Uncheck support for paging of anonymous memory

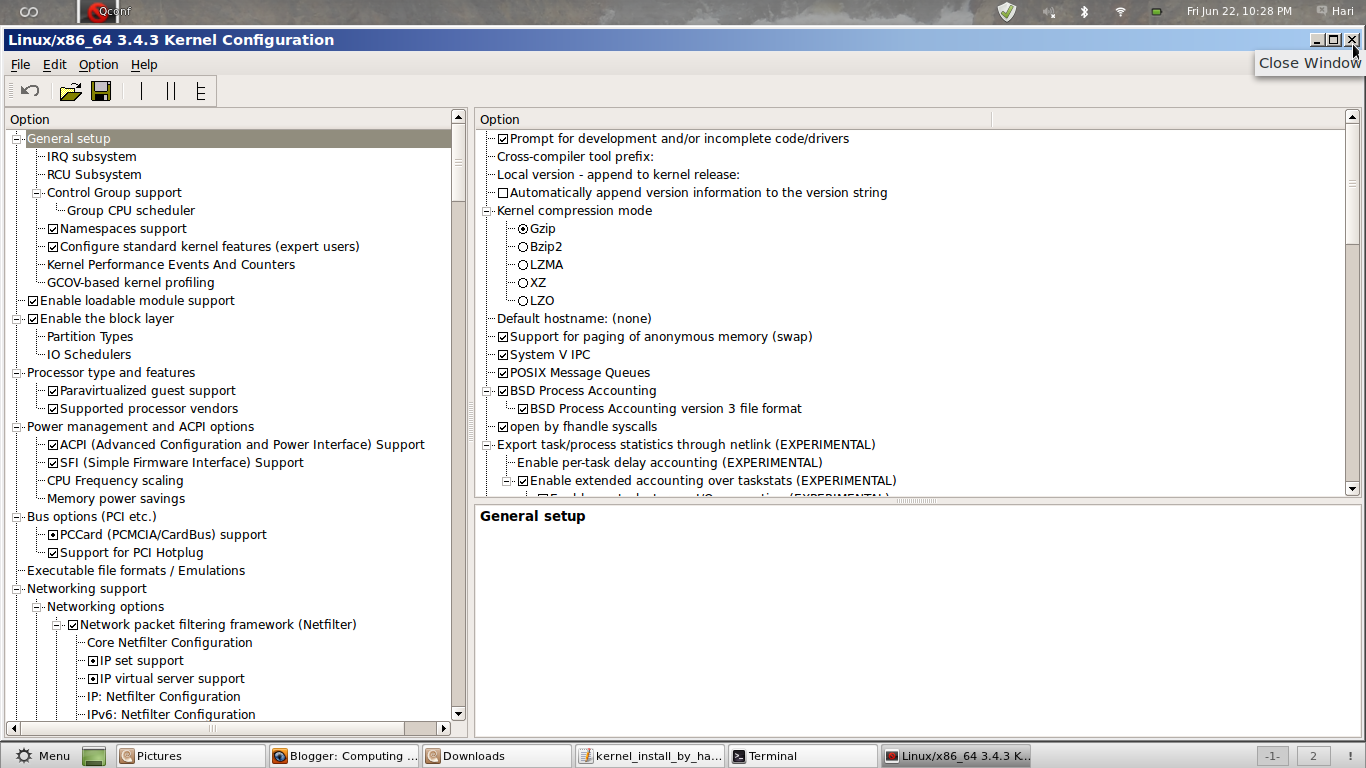coord(502,336)
